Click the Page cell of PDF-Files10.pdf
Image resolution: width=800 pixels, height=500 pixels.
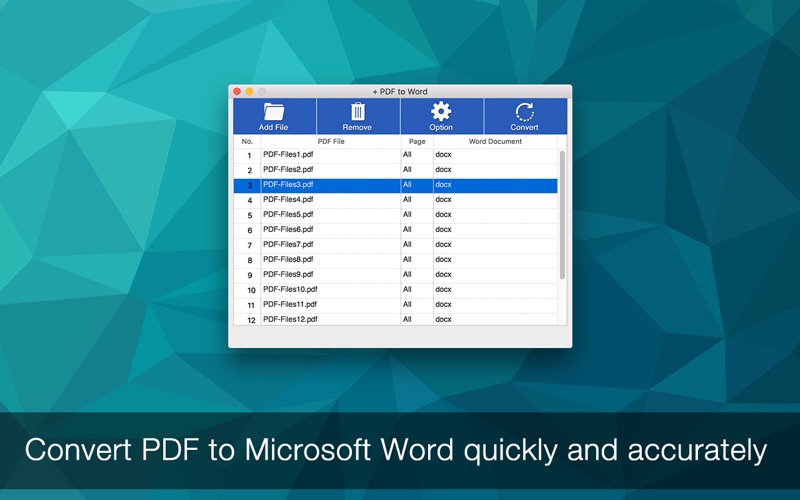417,290
